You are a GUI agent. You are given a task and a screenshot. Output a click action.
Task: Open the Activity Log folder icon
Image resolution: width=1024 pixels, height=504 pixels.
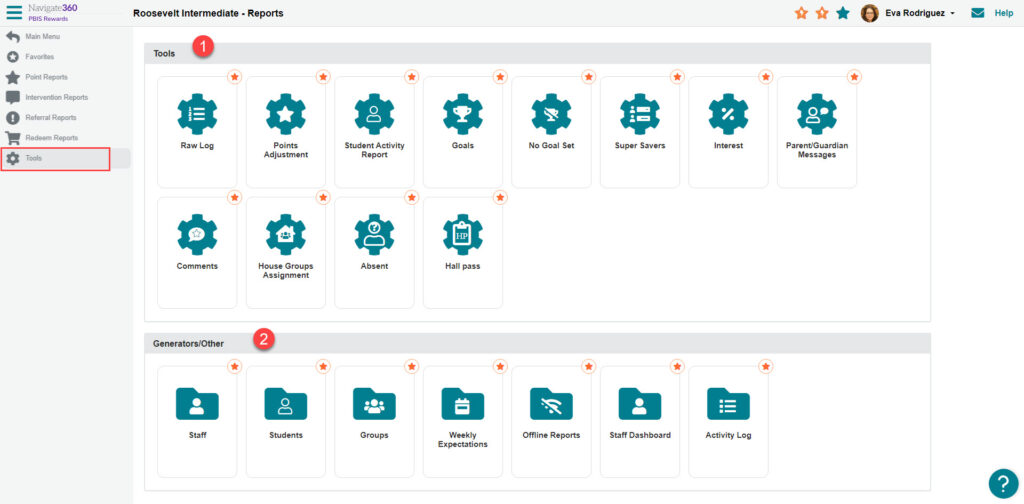click(728, 404)
